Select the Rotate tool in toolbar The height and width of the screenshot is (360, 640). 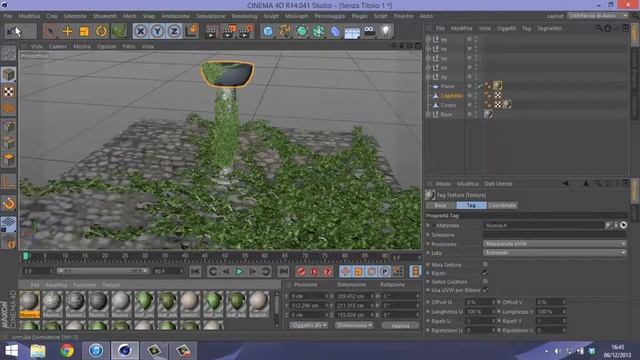coord(101,31)
